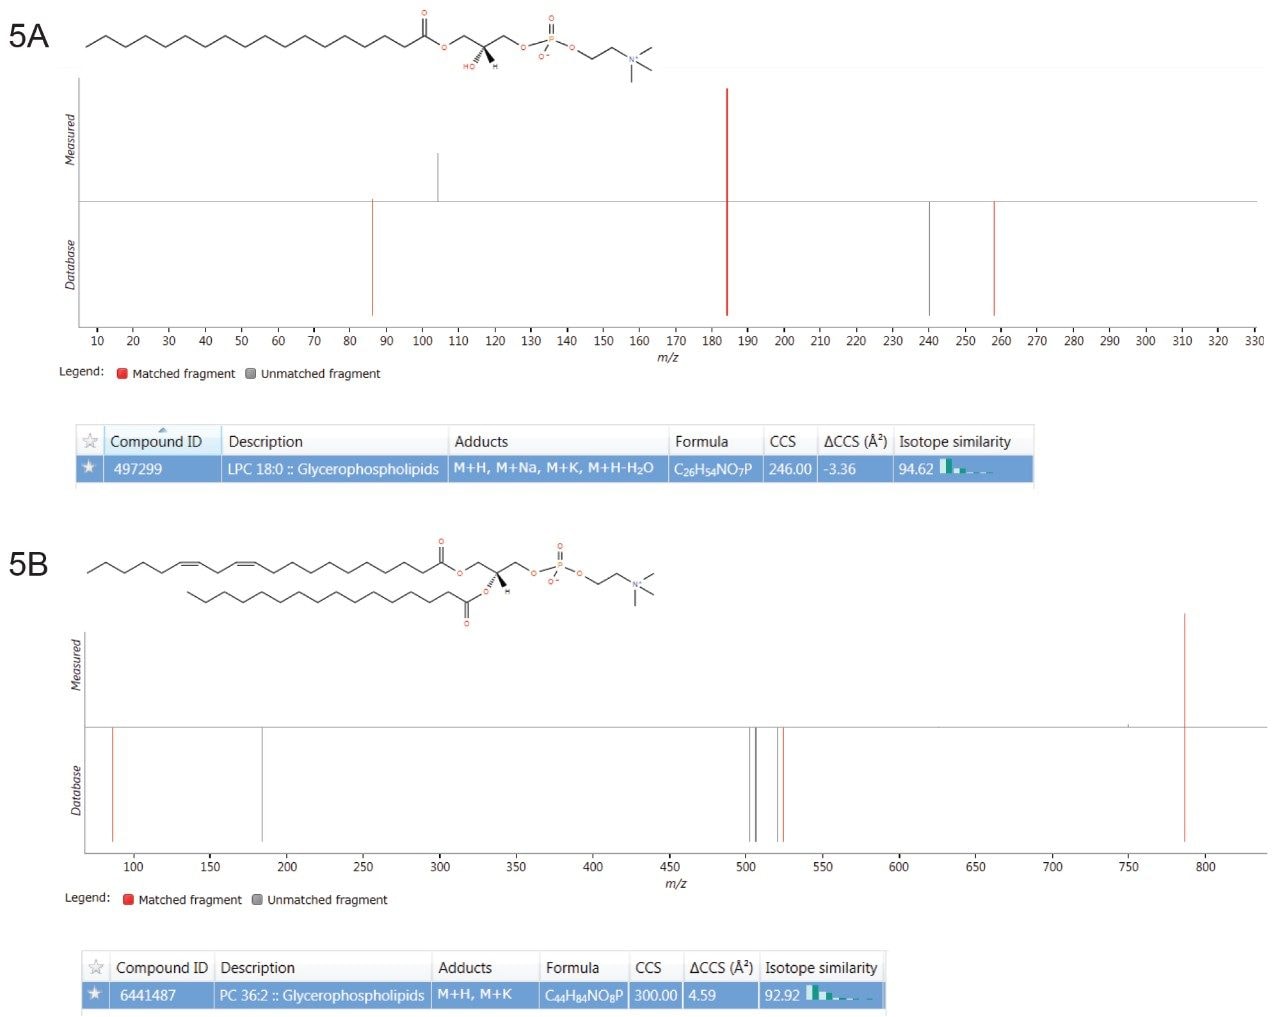Click the sort arrow above Compound ID in the 5A table

162,430
